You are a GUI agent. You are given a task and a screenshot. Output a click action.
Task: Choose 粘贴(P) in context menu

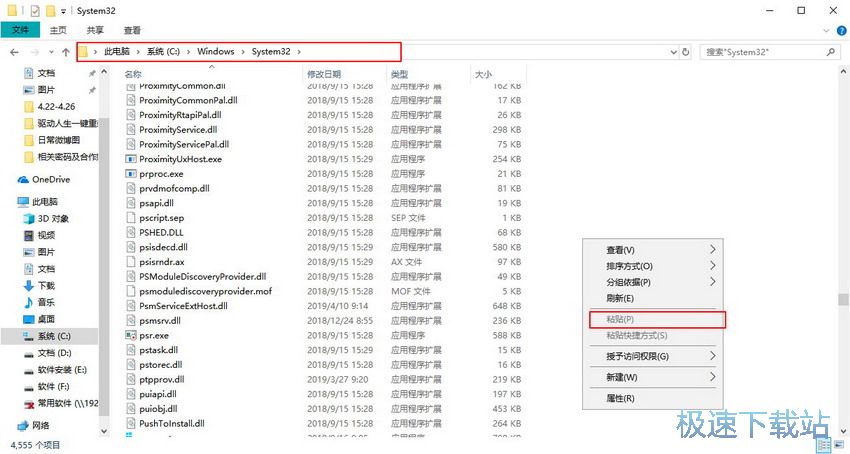coord(653,319)
